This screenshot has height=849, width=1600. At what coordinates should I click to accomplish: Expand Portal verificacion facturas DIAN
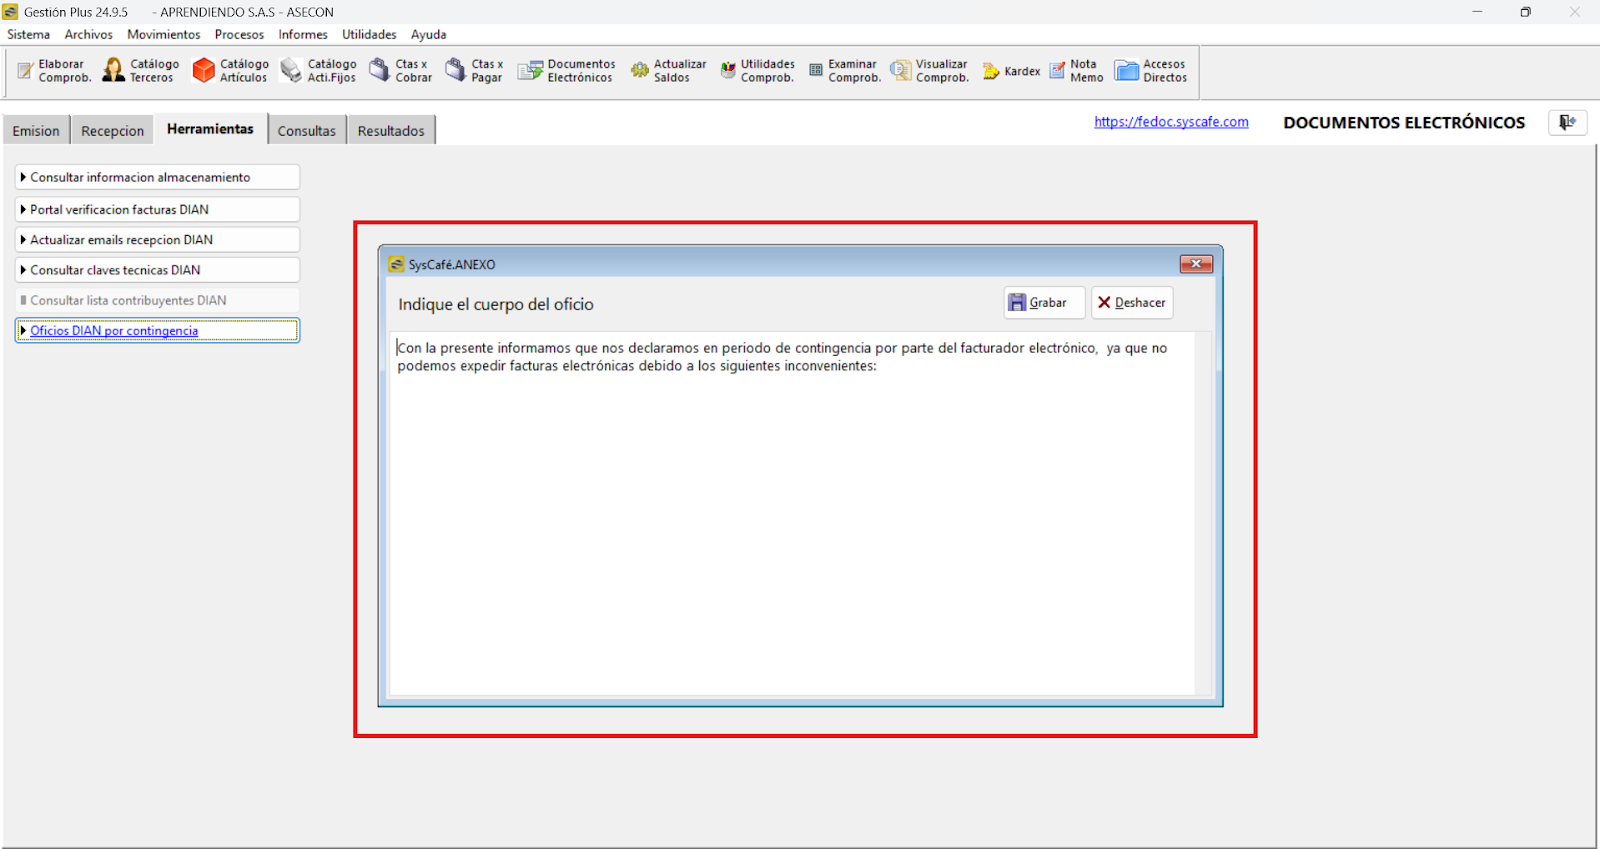tap(157, 210)
